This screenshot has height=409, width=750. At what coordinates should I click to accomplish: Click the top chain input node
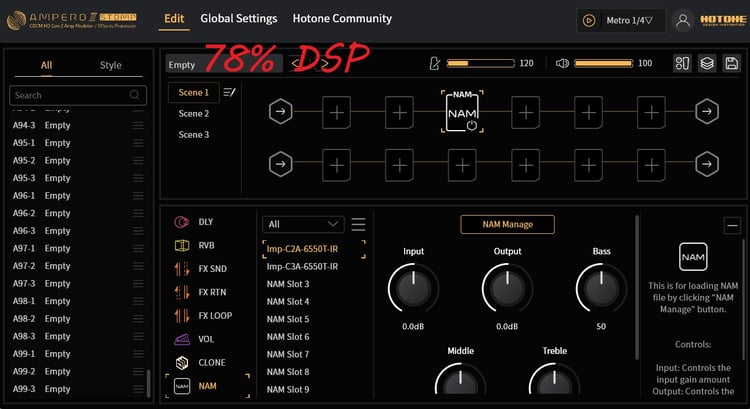tap(280, 111)
